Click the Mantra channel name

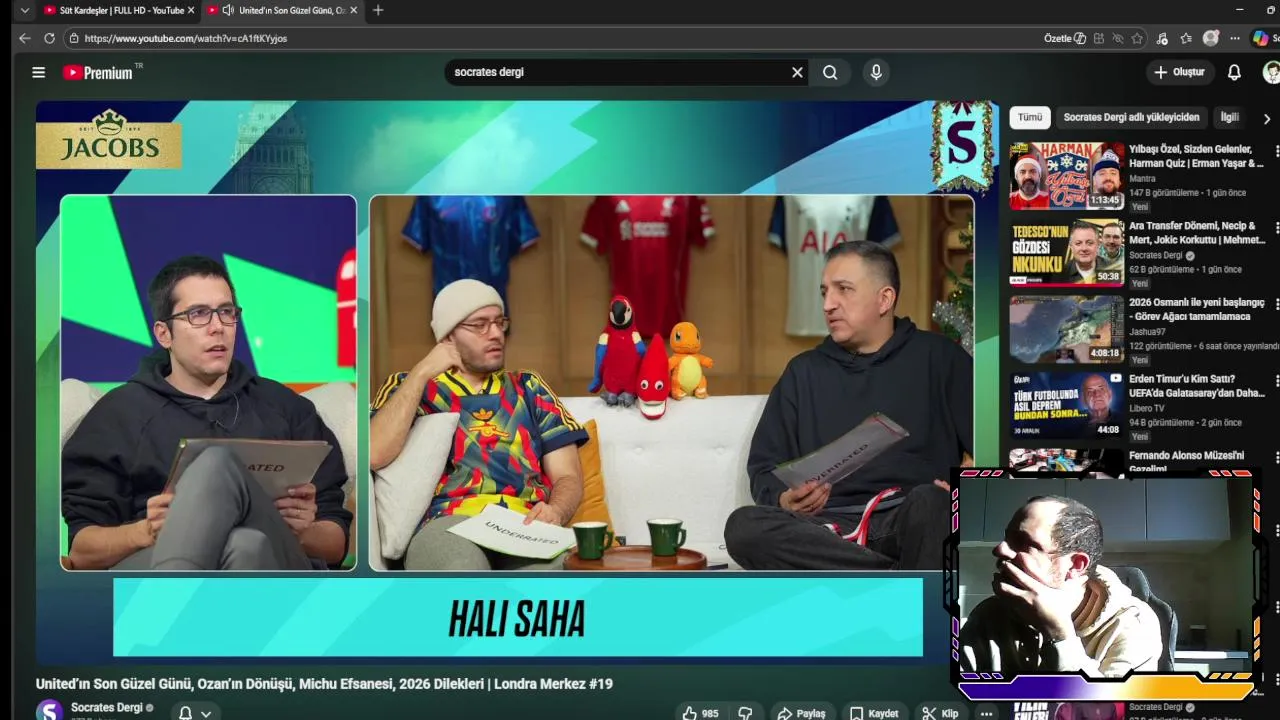pos(1142,179)
